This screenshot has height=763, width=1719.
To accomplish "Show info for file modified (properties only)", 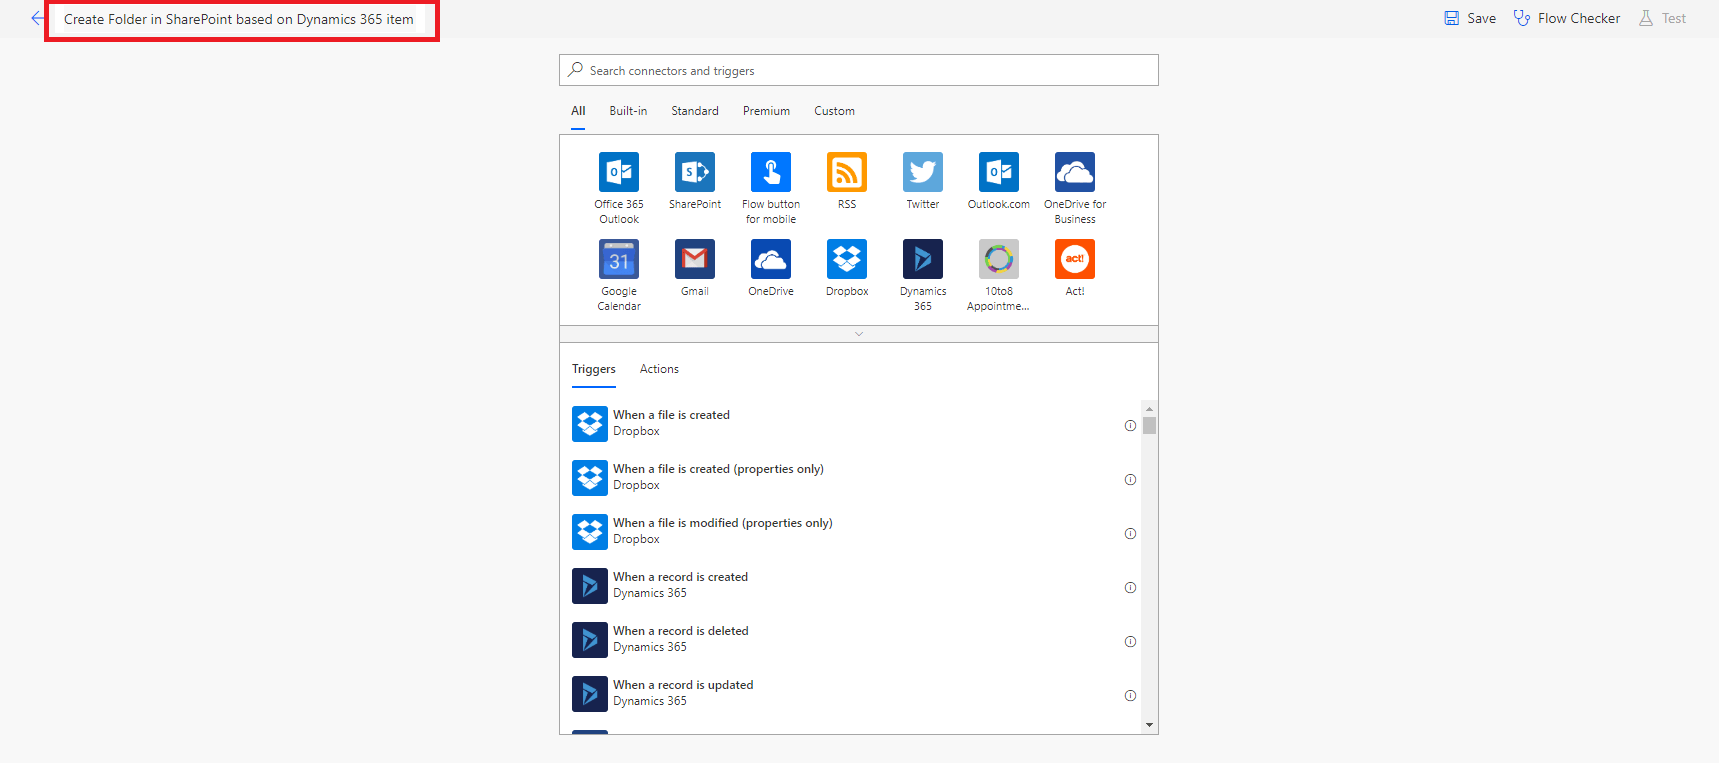I will click(1130, 534).
